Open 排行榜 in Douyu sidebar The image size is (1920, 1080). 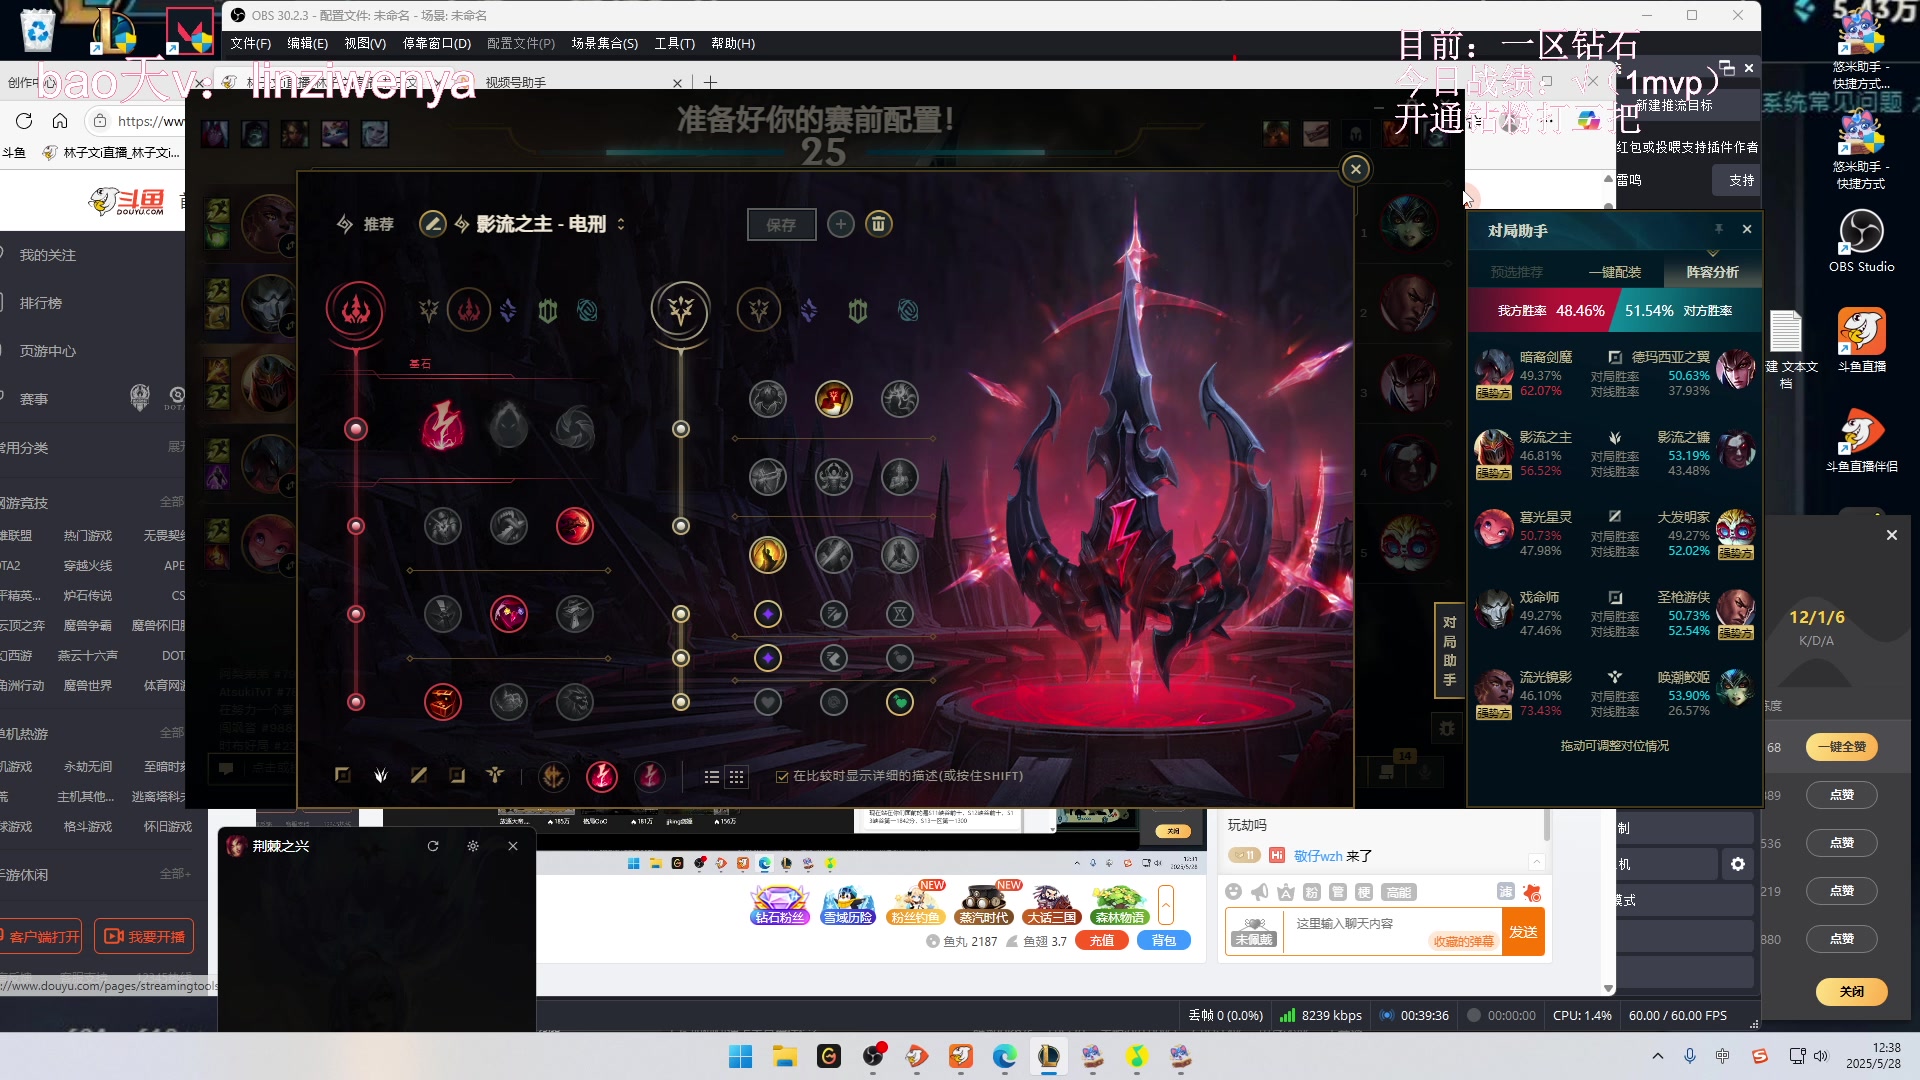(41, 303)
